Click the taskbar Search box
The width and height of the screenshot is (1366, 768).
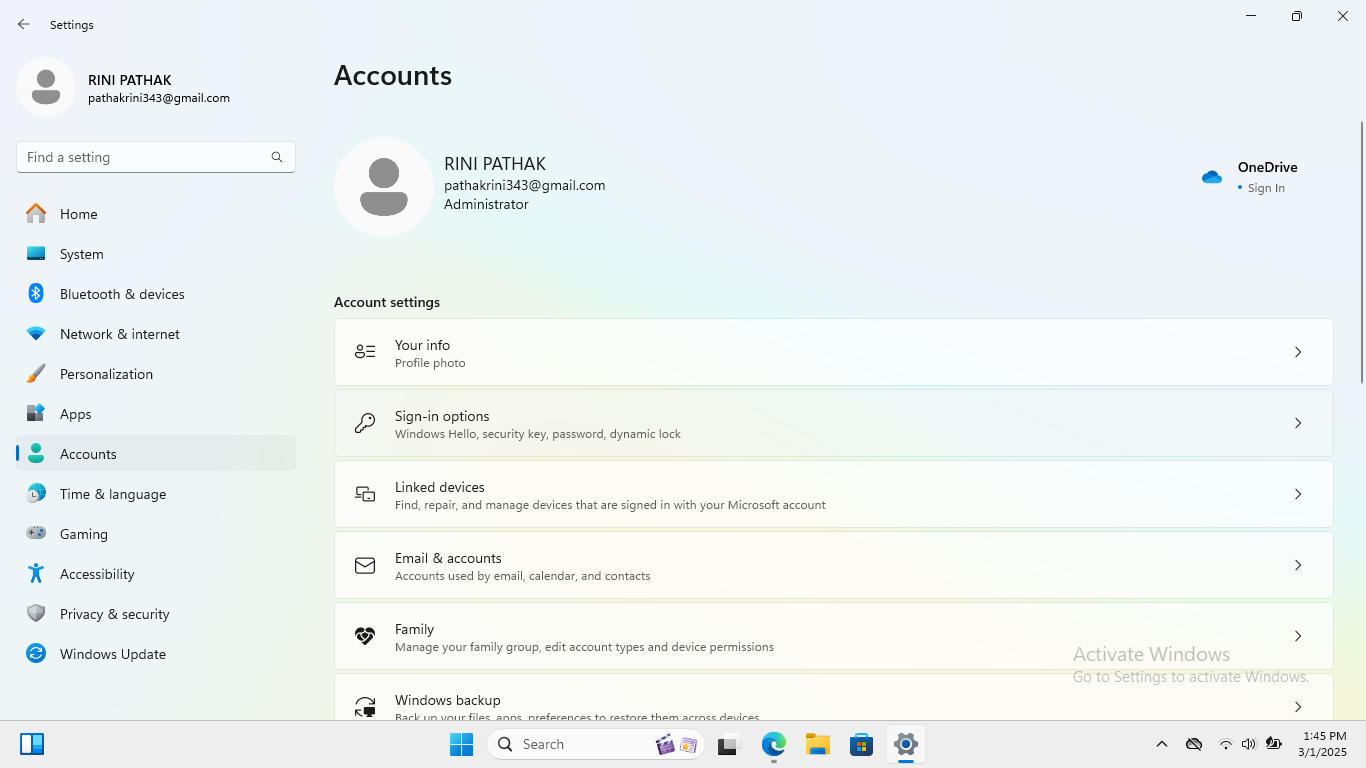pyautogui.click(x=596, y=744)
